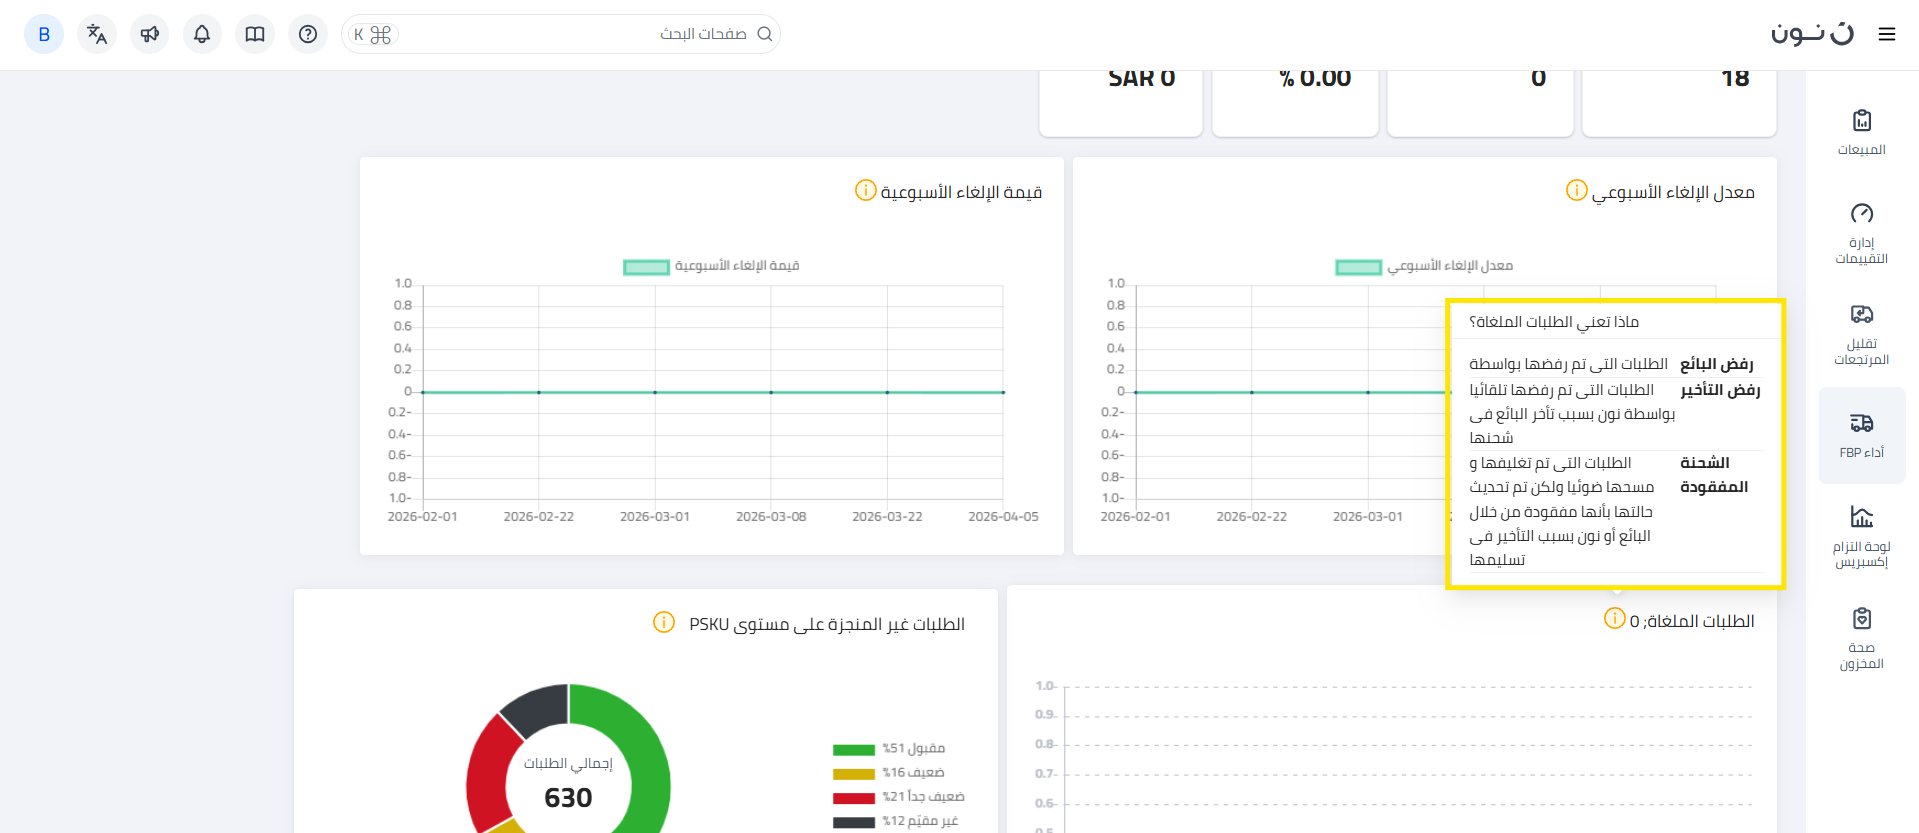Open the notifications bell
This screenshot has height=833, width=1919.
point(202,34)
